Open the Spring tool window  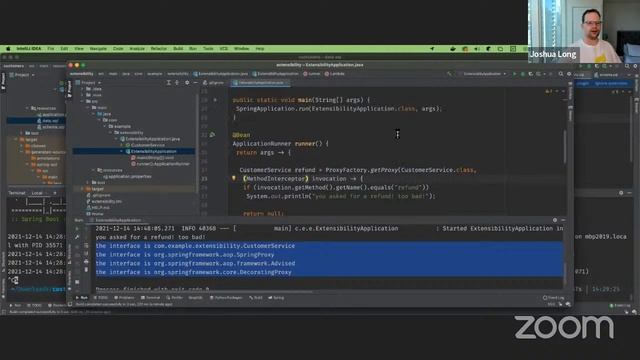pos(276,298)
